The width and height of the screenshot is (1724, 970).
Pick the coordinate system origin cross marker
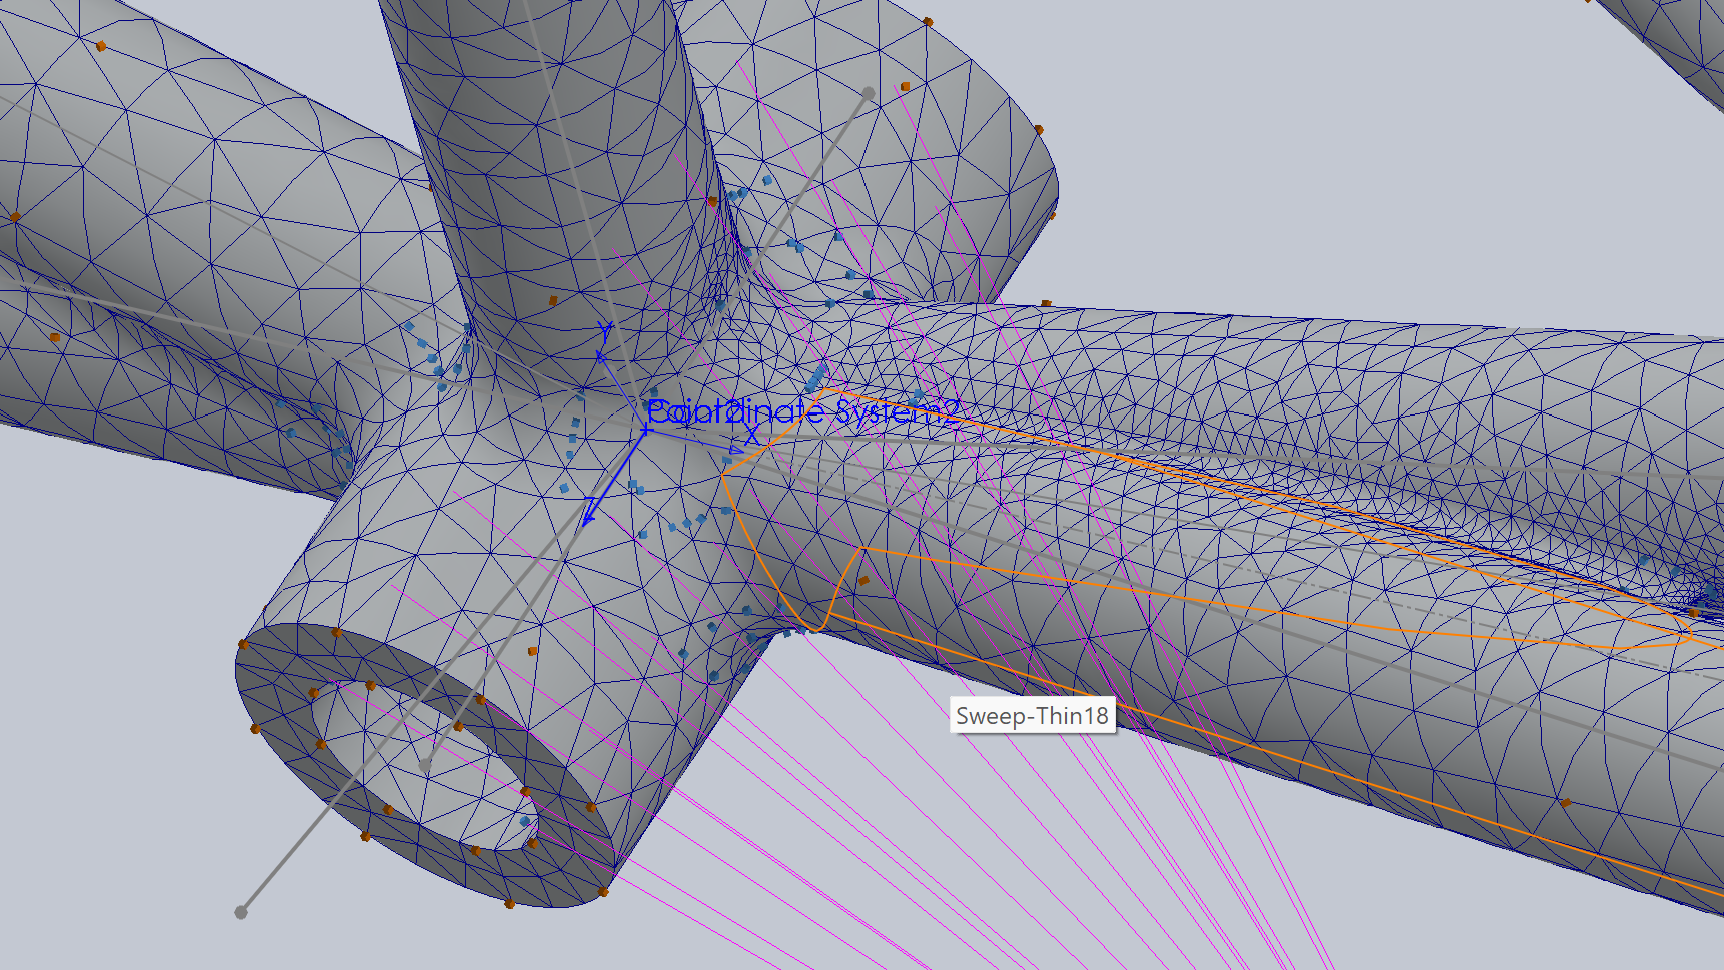645,430
